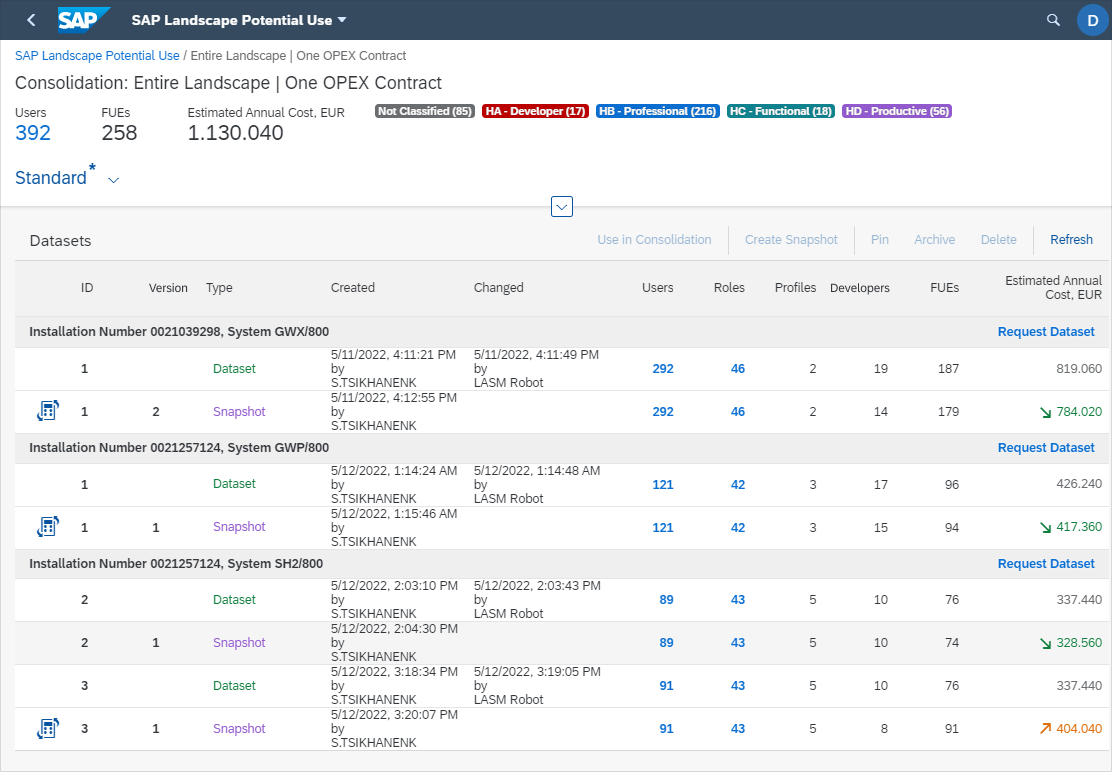1112x772 pixels.
Task: Click the Pin button
Action: (879, 240)
